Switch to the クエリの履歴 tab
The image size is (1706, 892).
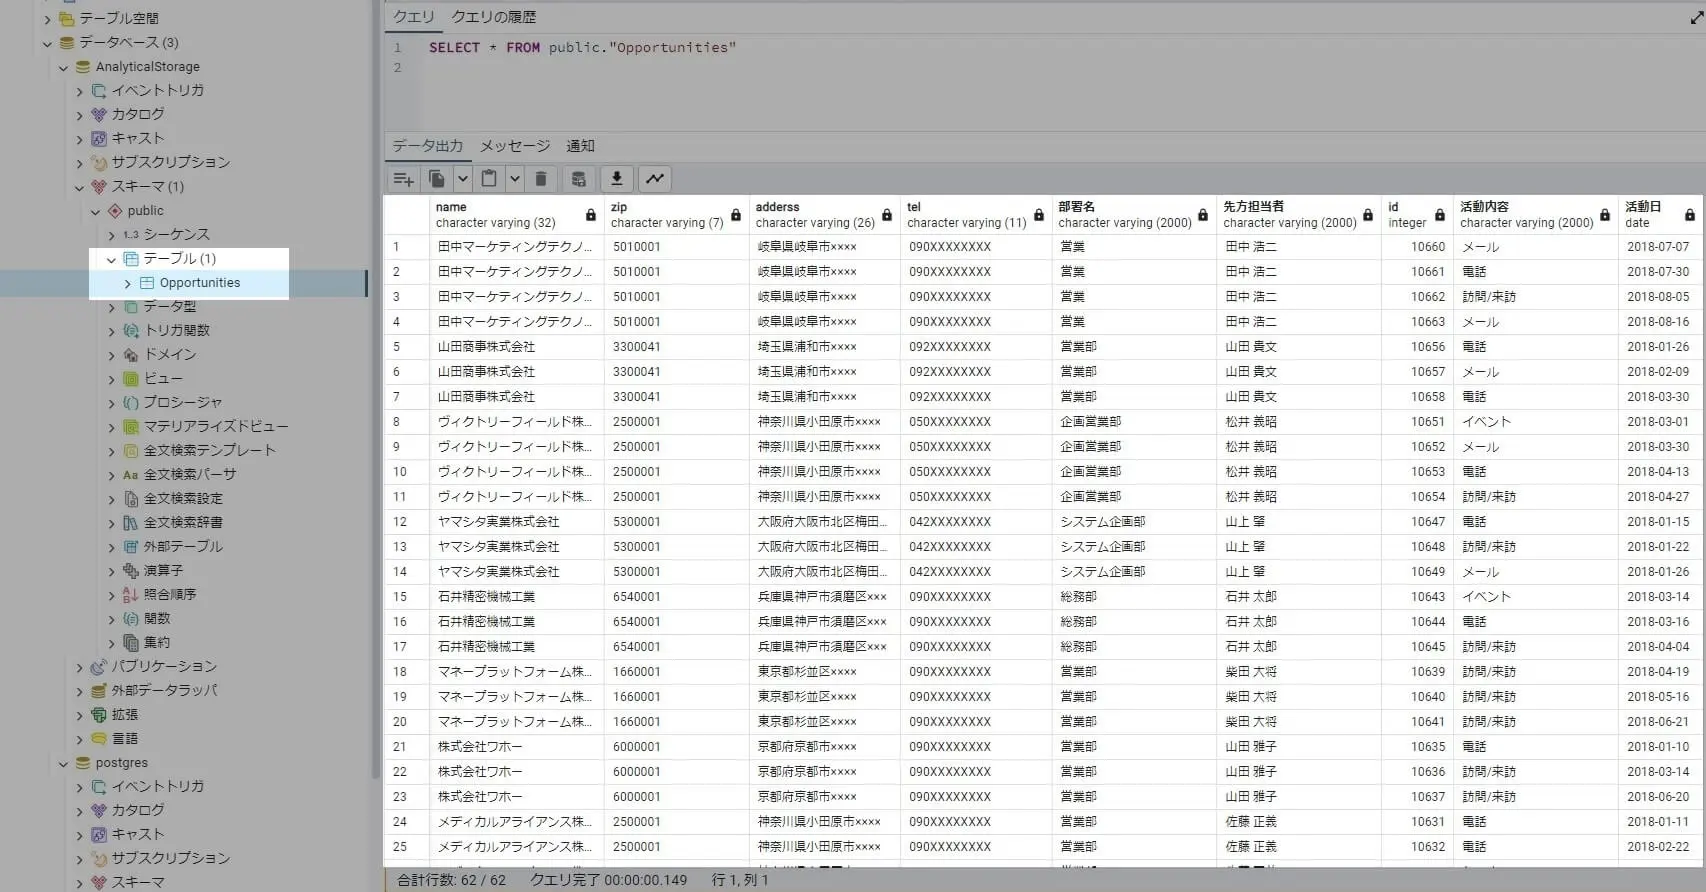point(494,17)
